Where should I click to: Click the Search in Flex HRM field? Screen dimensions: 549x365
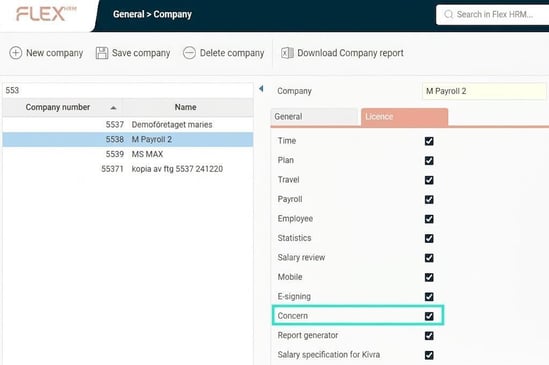click(x=494, y=14)
